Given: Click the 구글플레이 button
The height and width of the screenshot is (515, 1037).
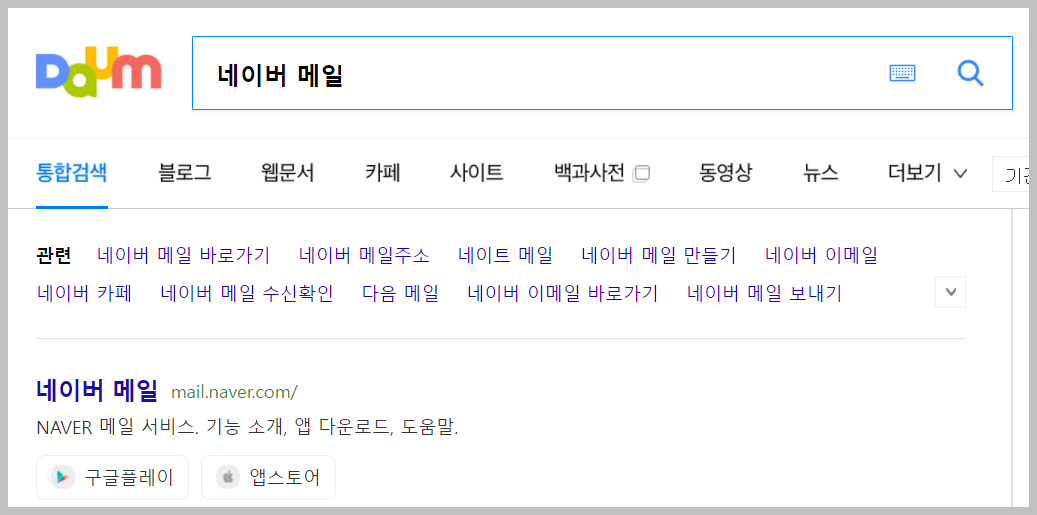Looking at the screenshot, I should click(112, 477).
